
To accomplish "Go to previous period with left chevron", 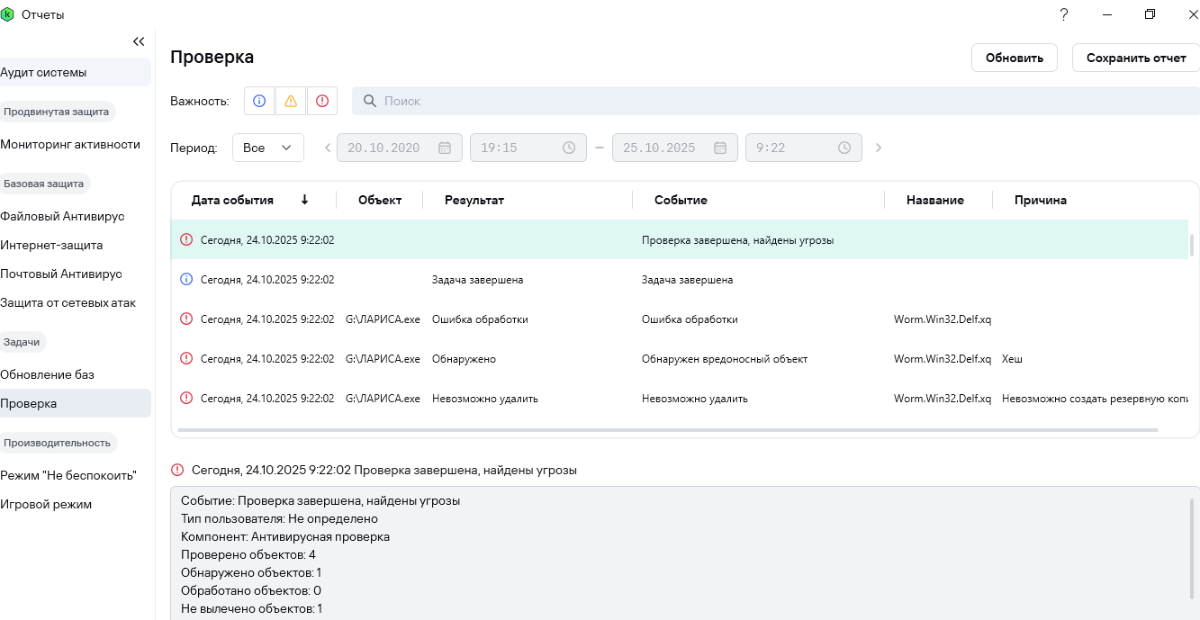I will click(x=327, y=148).
